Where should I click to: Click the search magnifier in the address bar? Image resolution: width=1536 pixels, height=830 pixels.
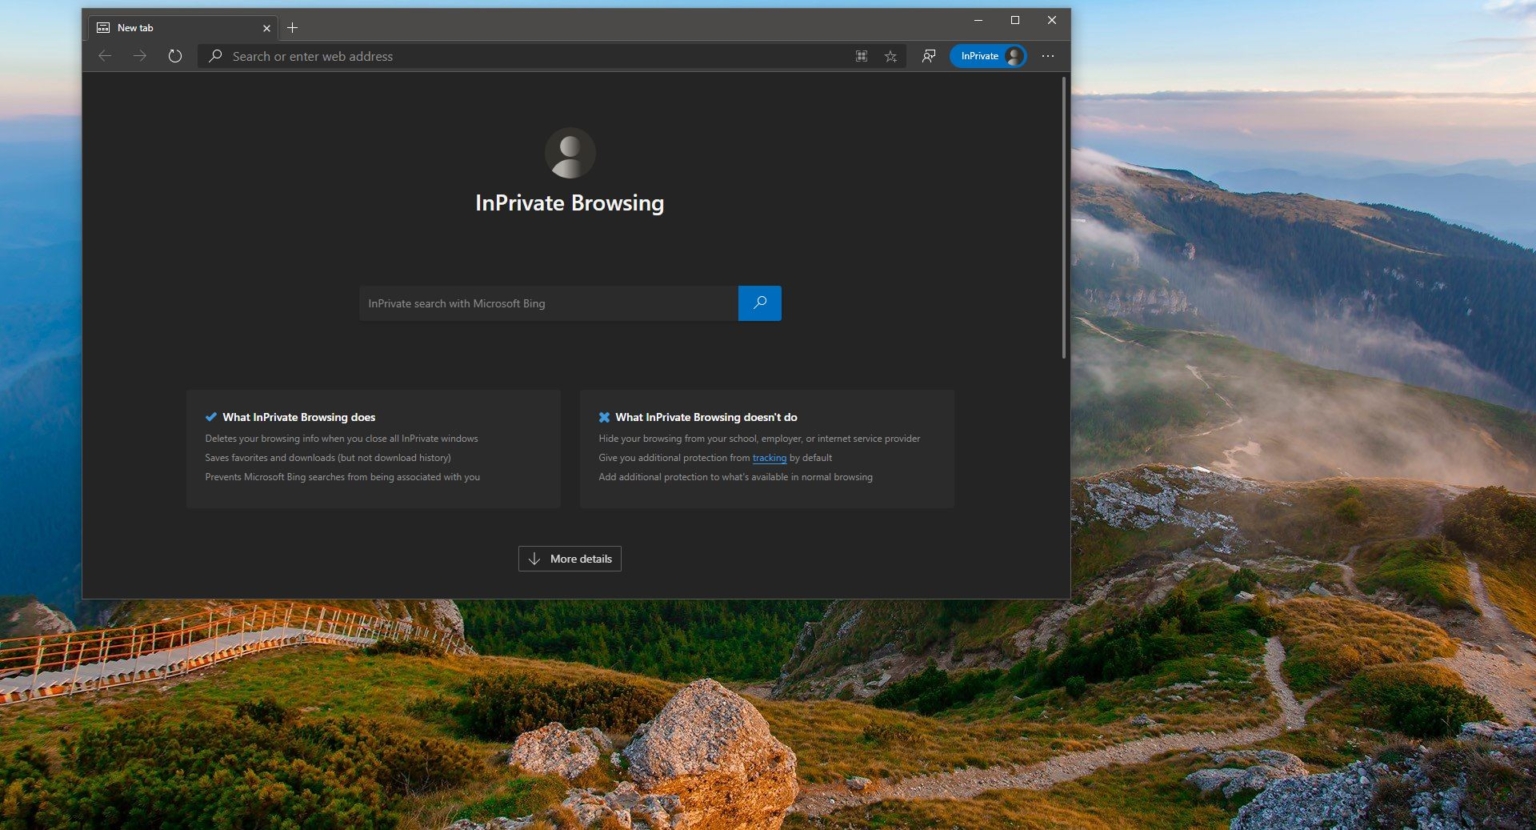pos(215,56)
